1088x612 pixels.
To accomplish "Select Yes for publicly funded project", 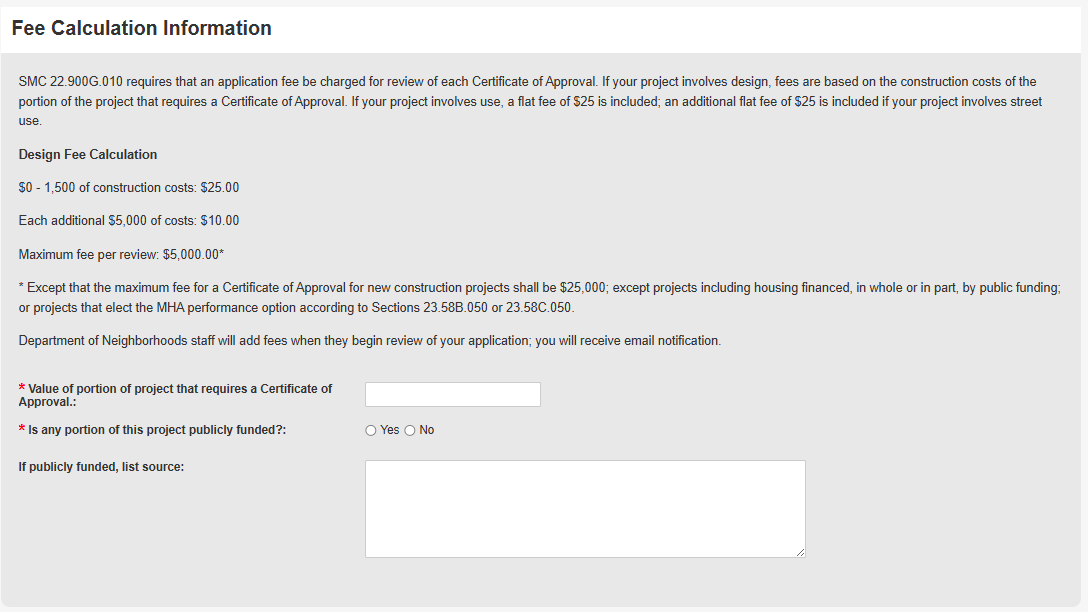I will pyautogui.click(x=371, y=430).
